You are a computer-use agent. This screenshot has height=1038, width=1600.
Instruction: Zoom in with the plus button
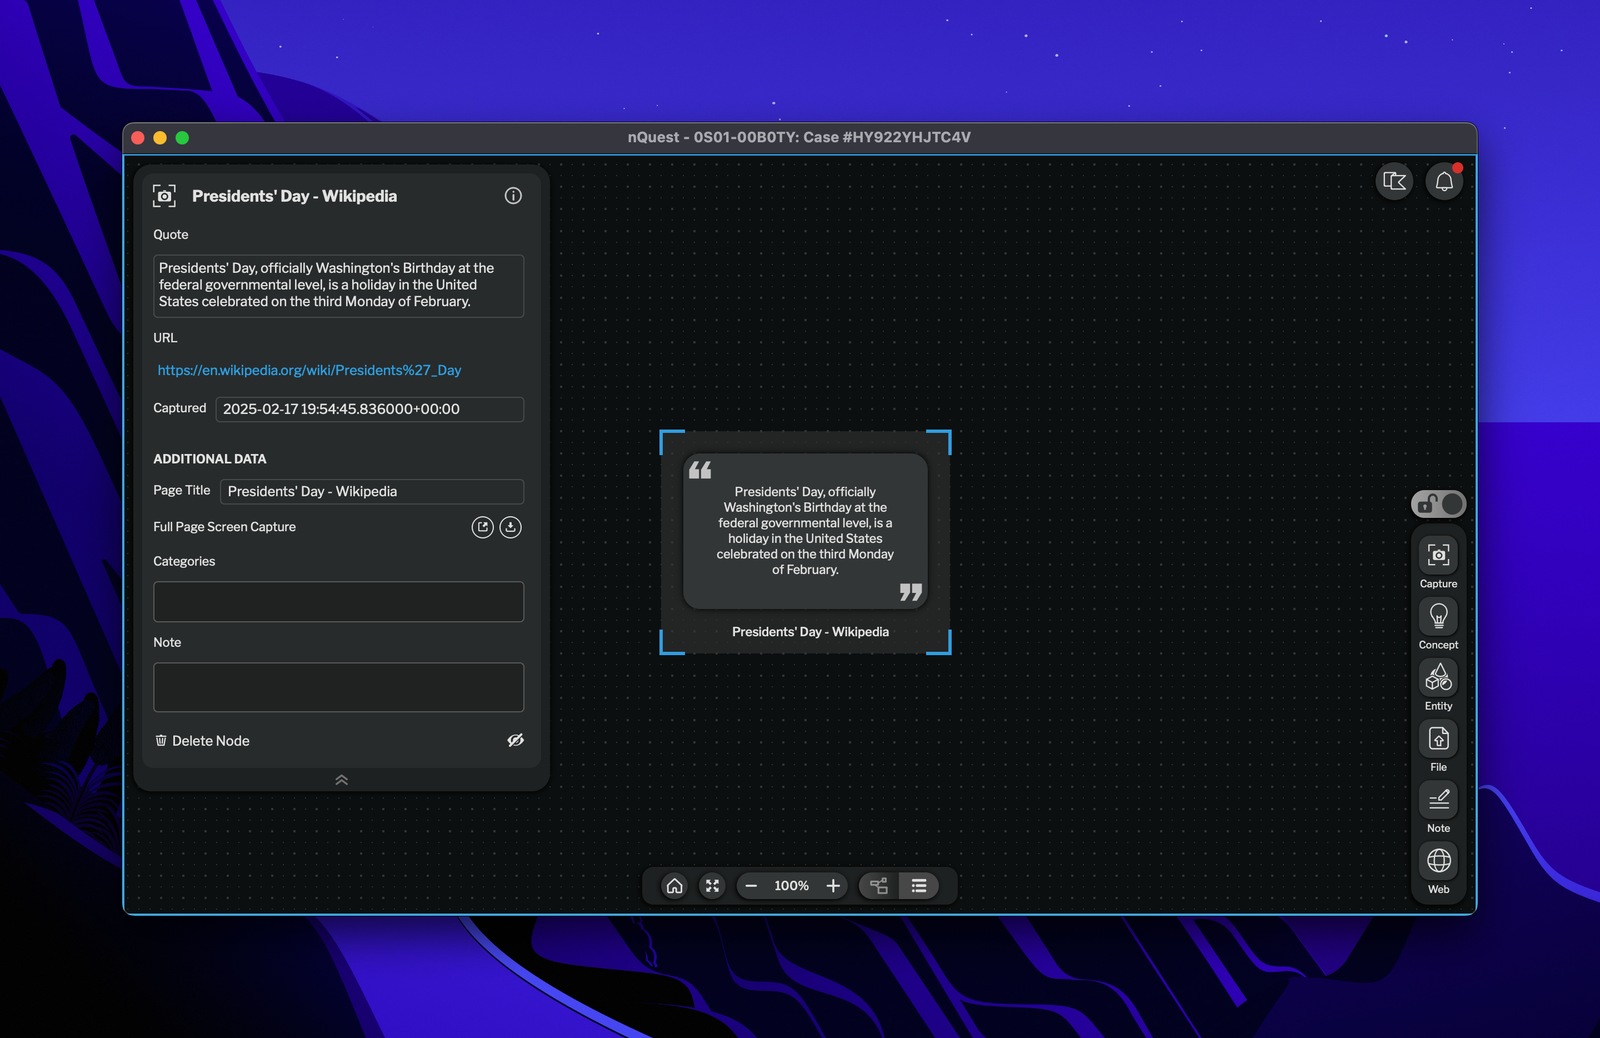[x=833, y=886]
